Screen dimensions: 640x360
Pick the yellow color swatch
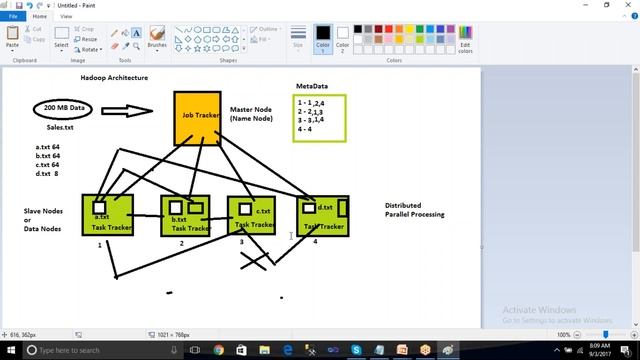tap(409, 29)
